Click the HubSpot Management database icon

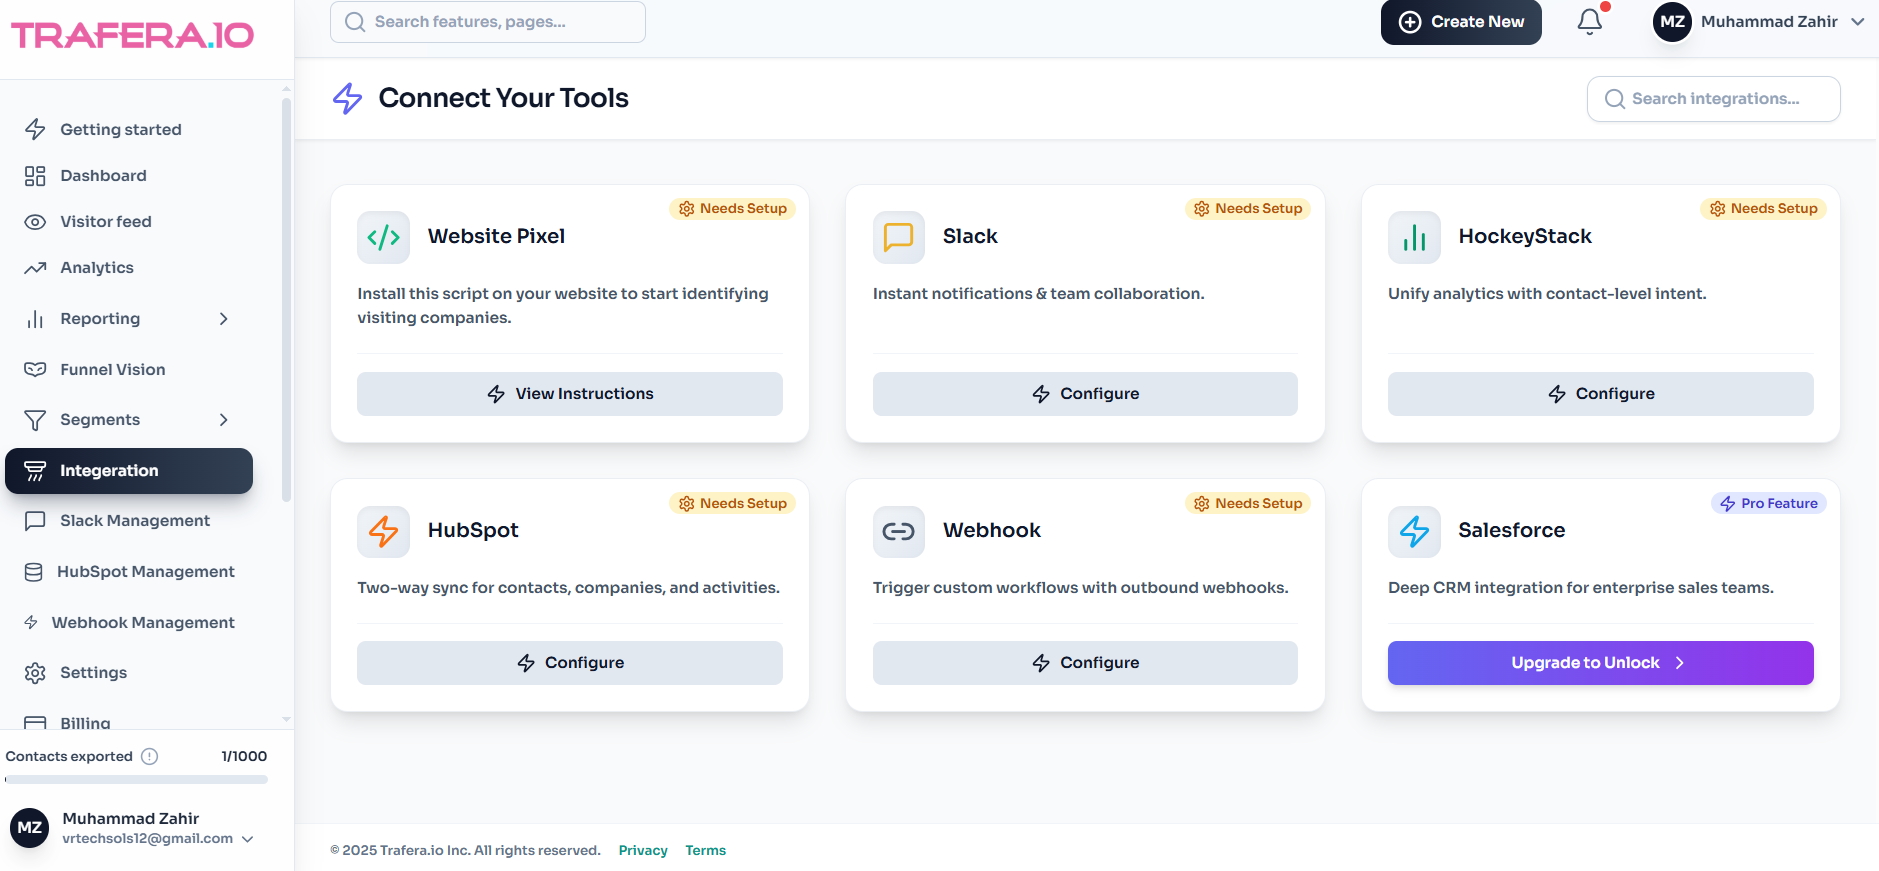pyautogui.click(x=34, y=572)
